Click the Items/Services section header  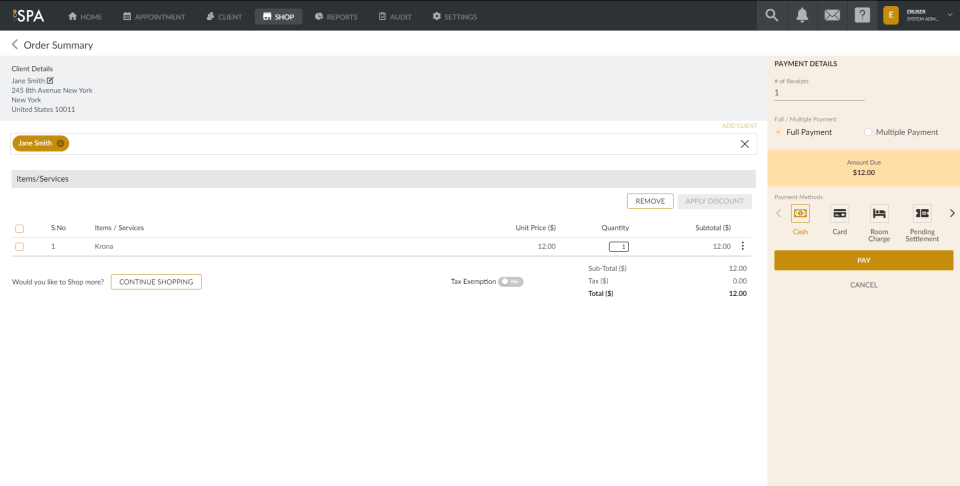pos(383,179)
